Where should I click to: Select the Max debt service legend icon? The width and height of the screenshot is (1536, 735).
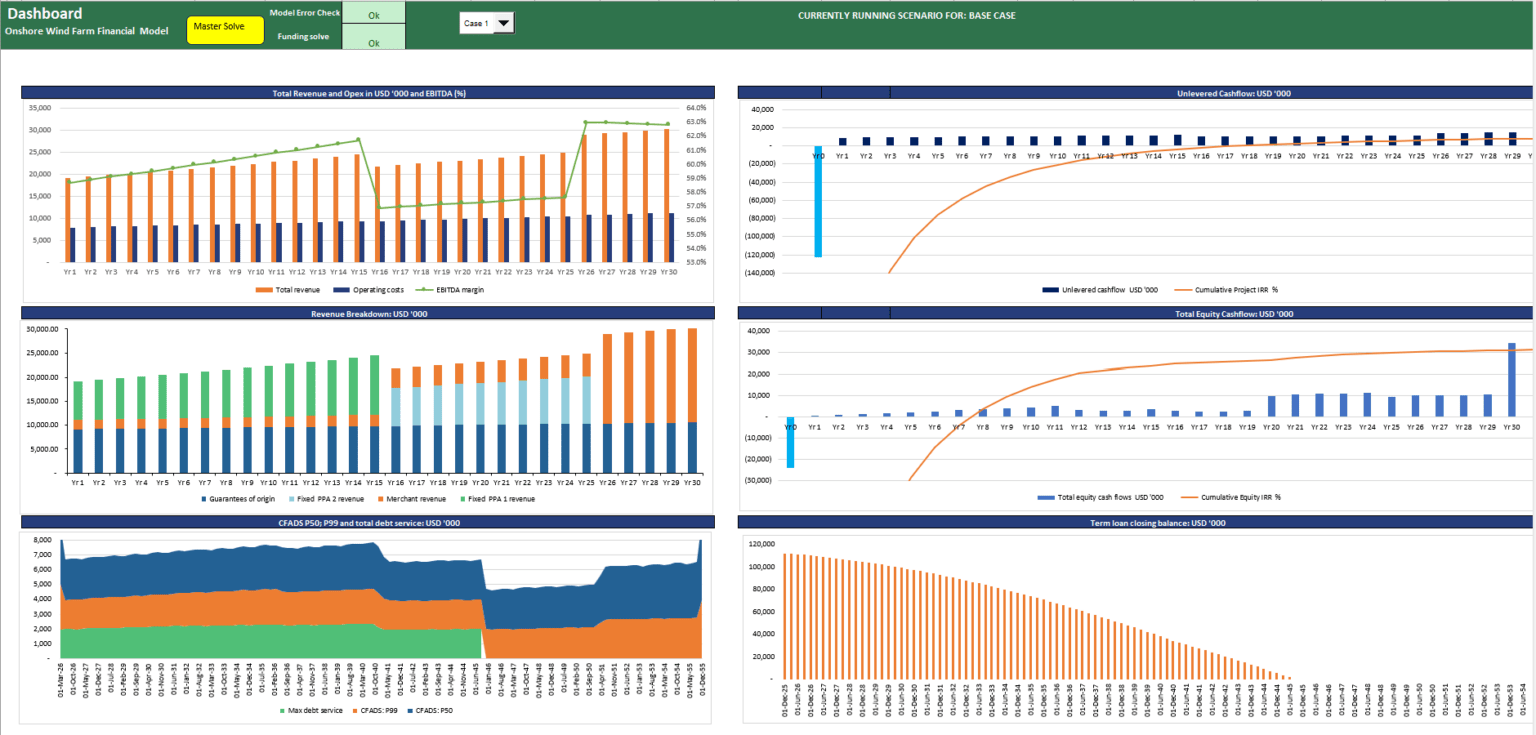click(x=281, y=710)
